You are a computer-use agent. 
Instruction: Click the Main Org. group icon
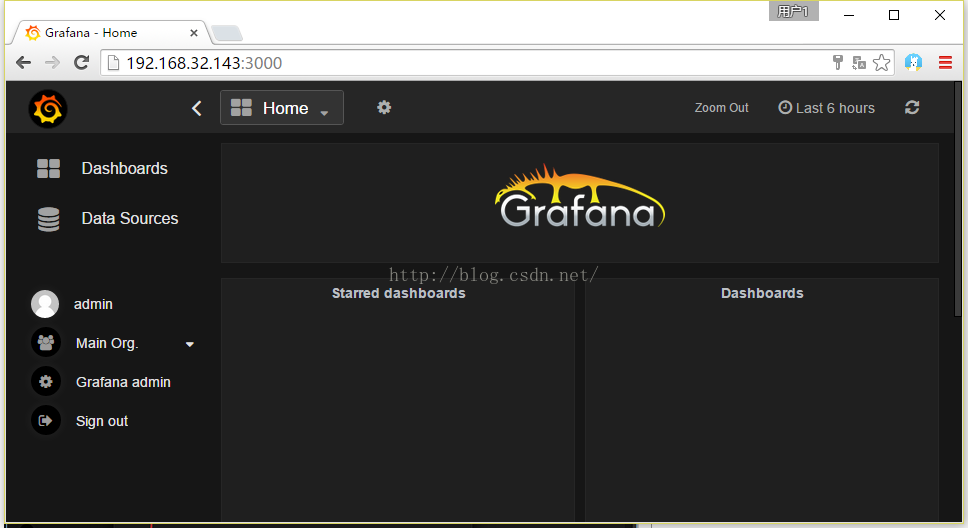click(46, 343)
